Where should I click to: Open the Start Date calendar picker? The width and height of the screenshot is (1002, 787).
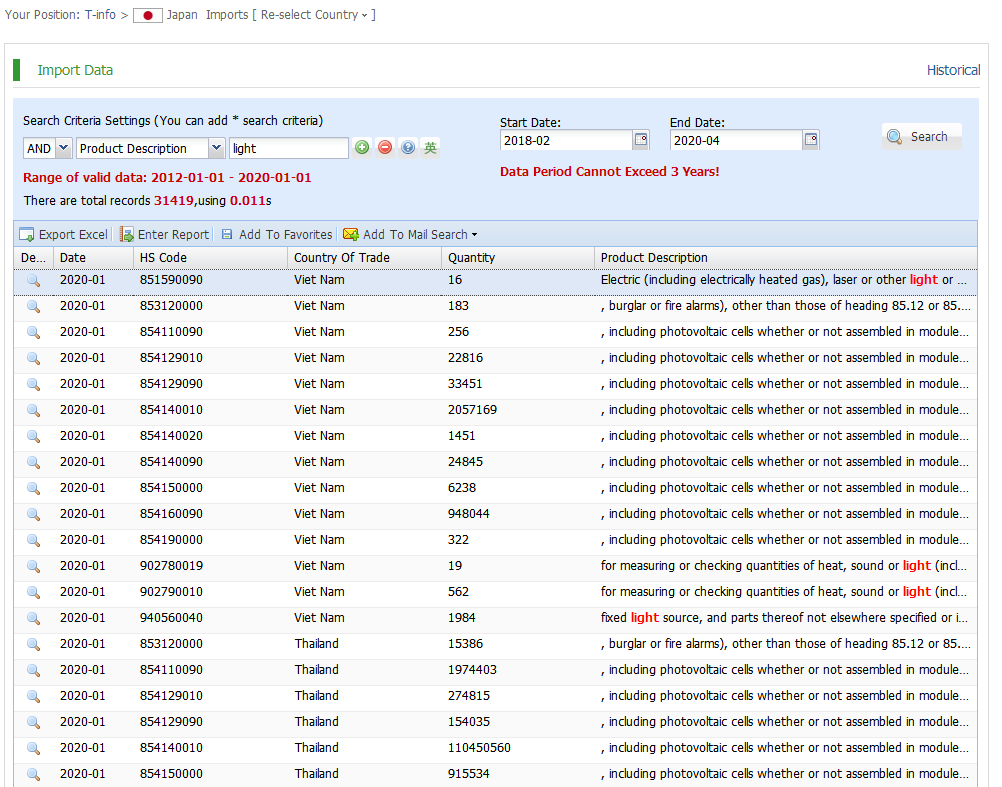(x=641, y=140)
